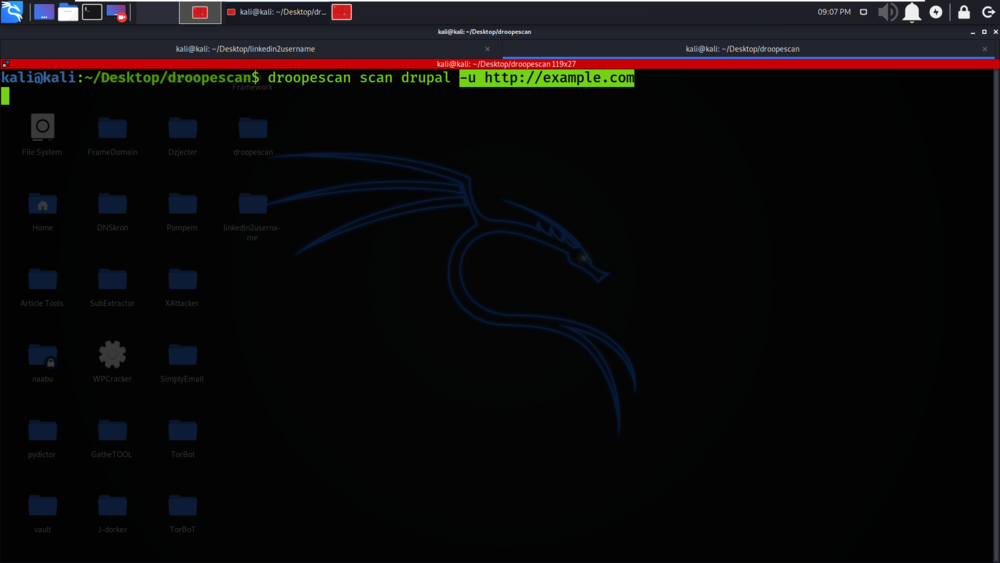Viewport: 1000px width, 563px height.
Task: Click the red icon after taskbar title
Action: pos(342,12)
